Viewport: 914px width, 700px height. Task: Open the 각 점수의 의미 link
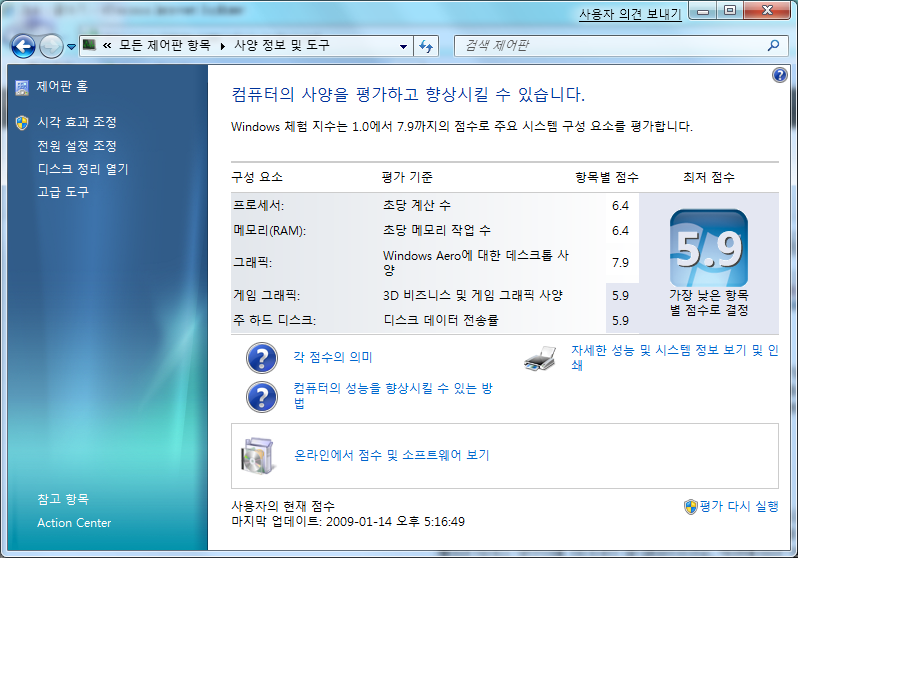333,357
